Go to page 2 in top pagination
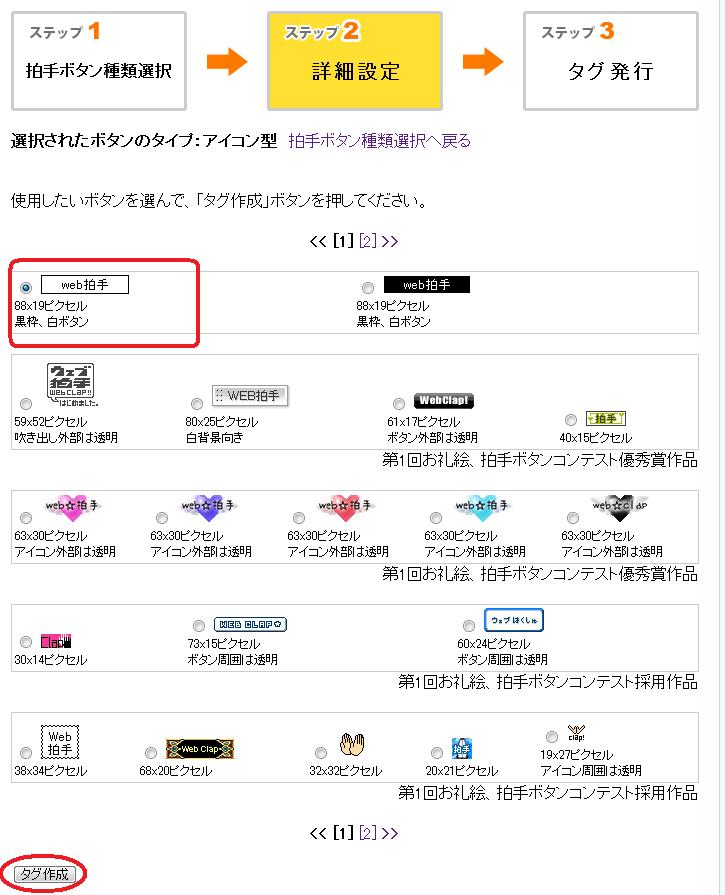Image resolution: width=725 pixels, height=895 pixels. (x=367, y=241)
